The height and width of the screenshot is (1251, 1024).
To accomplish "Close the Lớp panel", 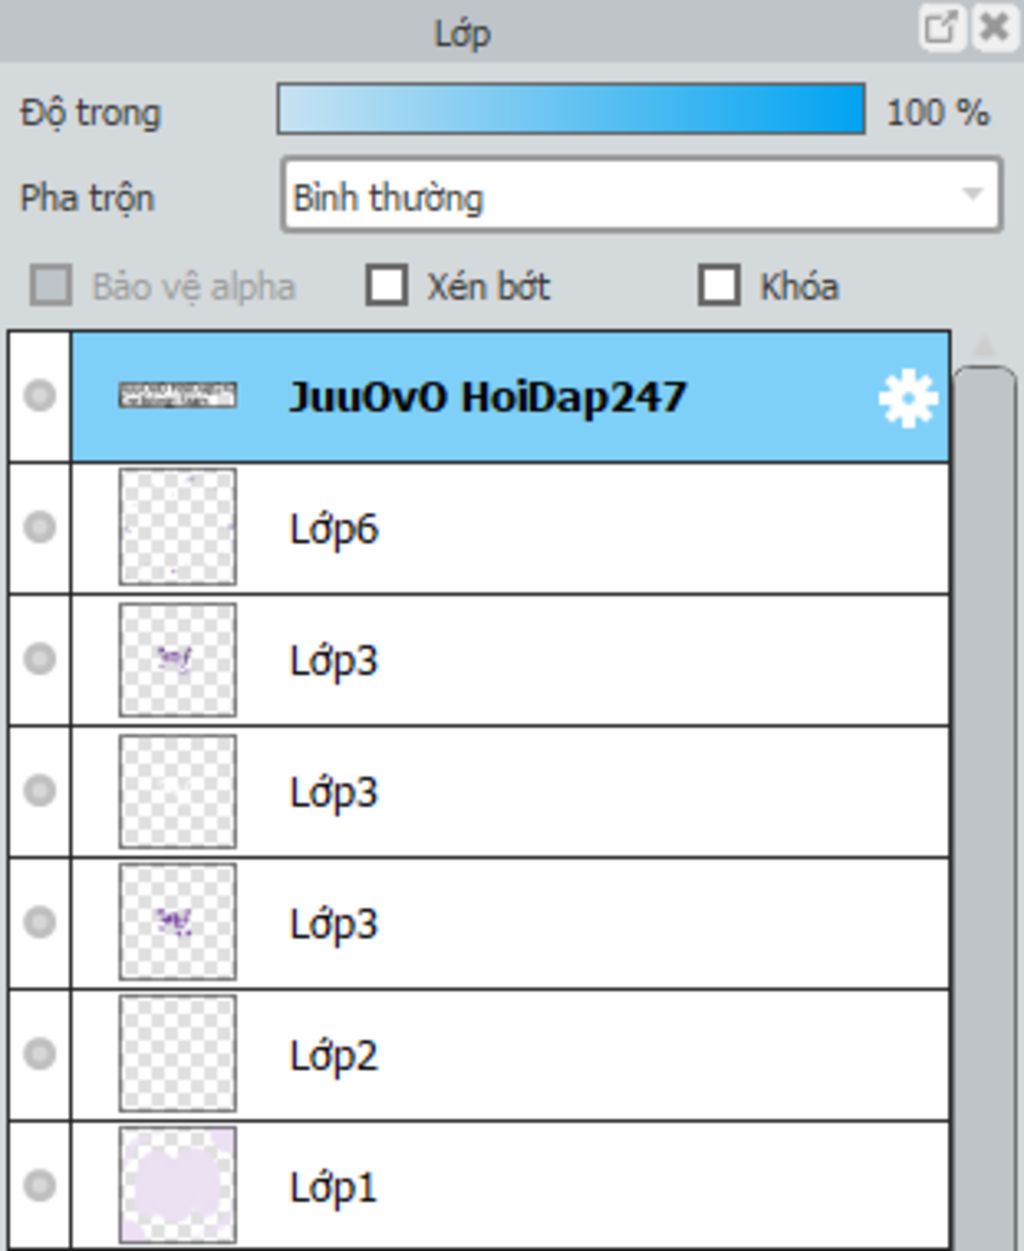I will pyautogui.click(x=994, y=28).
